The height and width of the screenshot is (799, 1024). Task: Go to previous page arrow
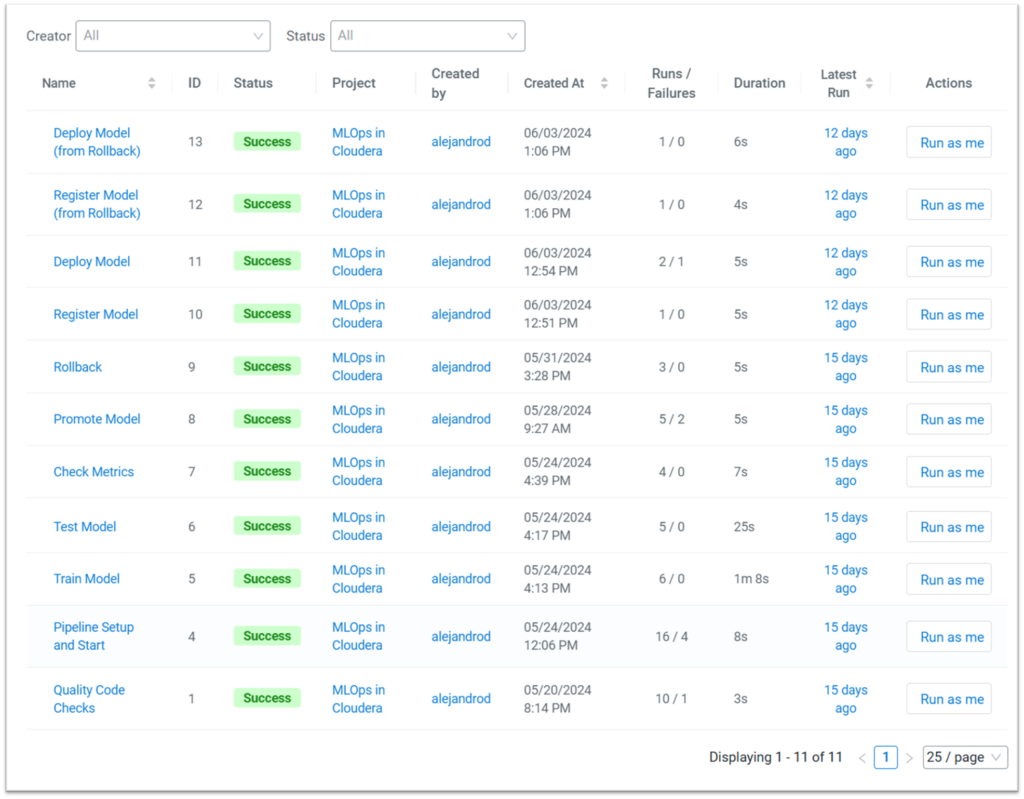tap(862, 758)
